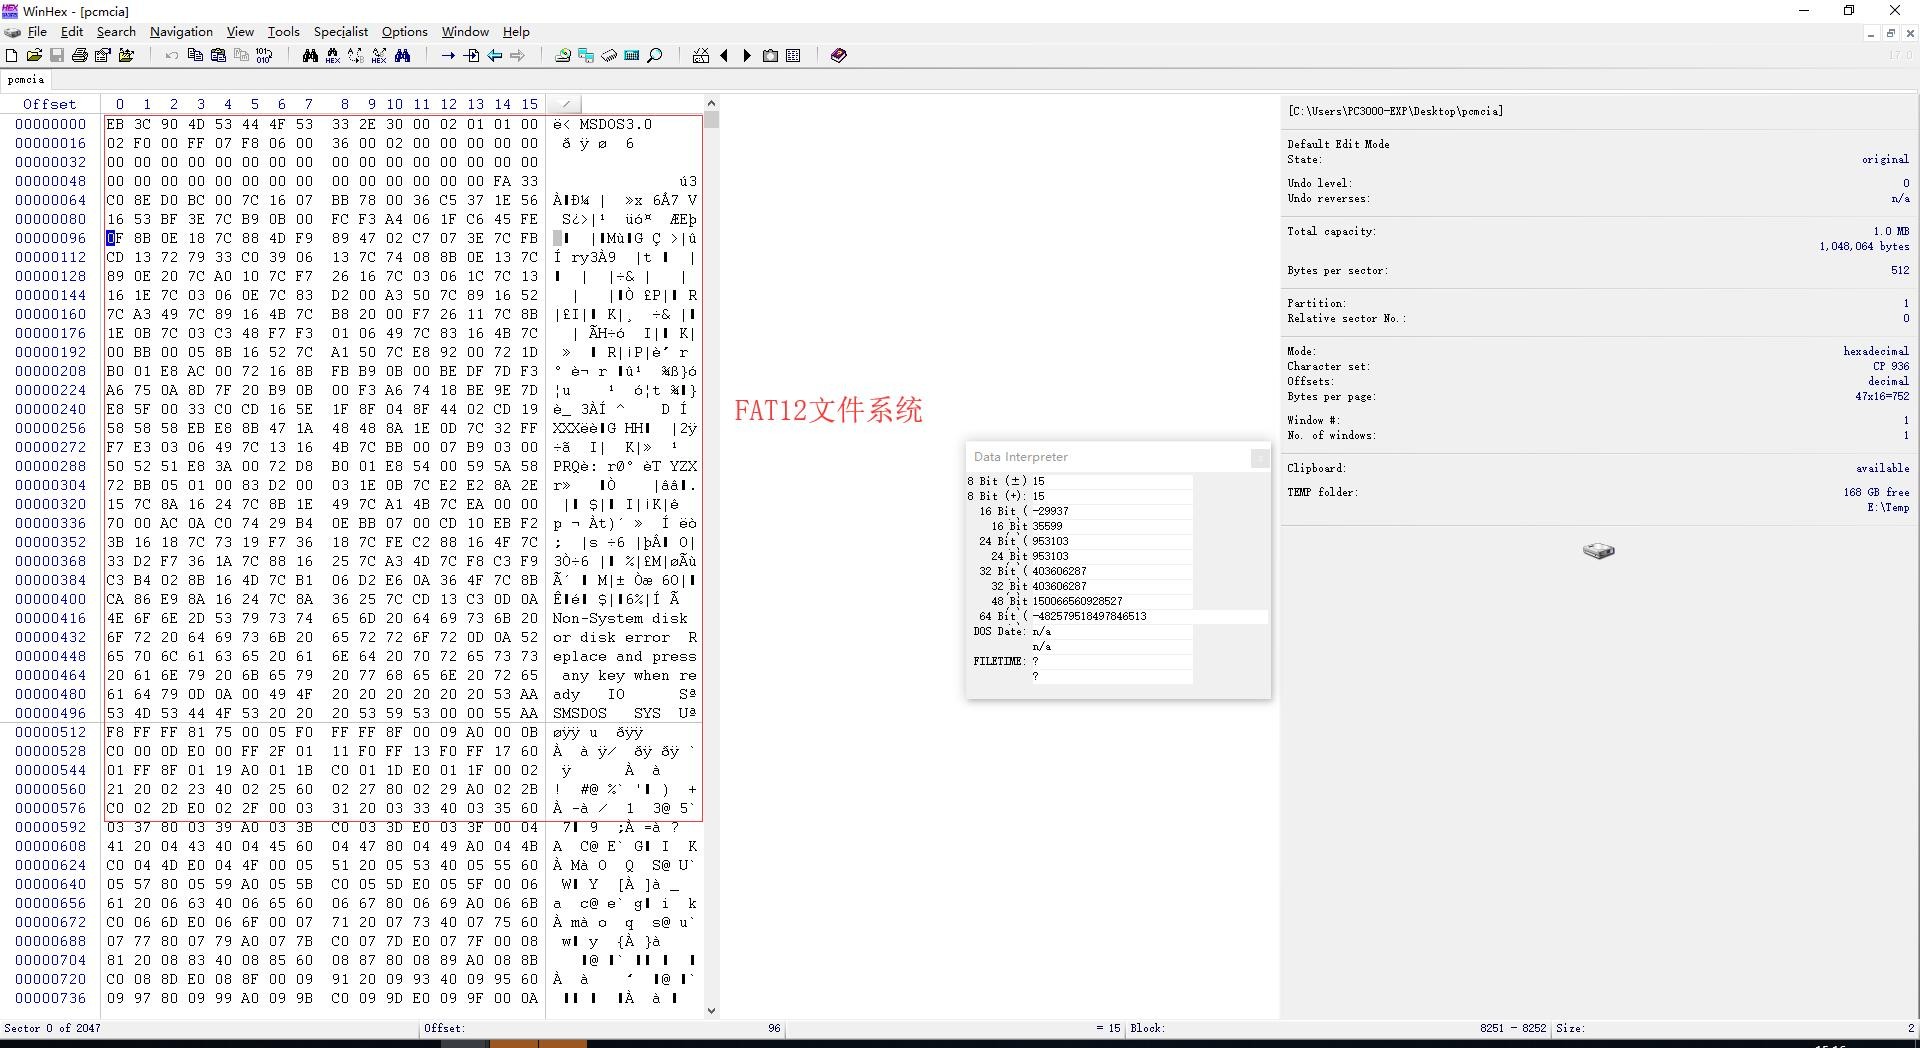Image resolution: width=1920 pixels, height=1048 pixels.
Task: Click the Go To Sector icon
Action: [x=471, y=56]
